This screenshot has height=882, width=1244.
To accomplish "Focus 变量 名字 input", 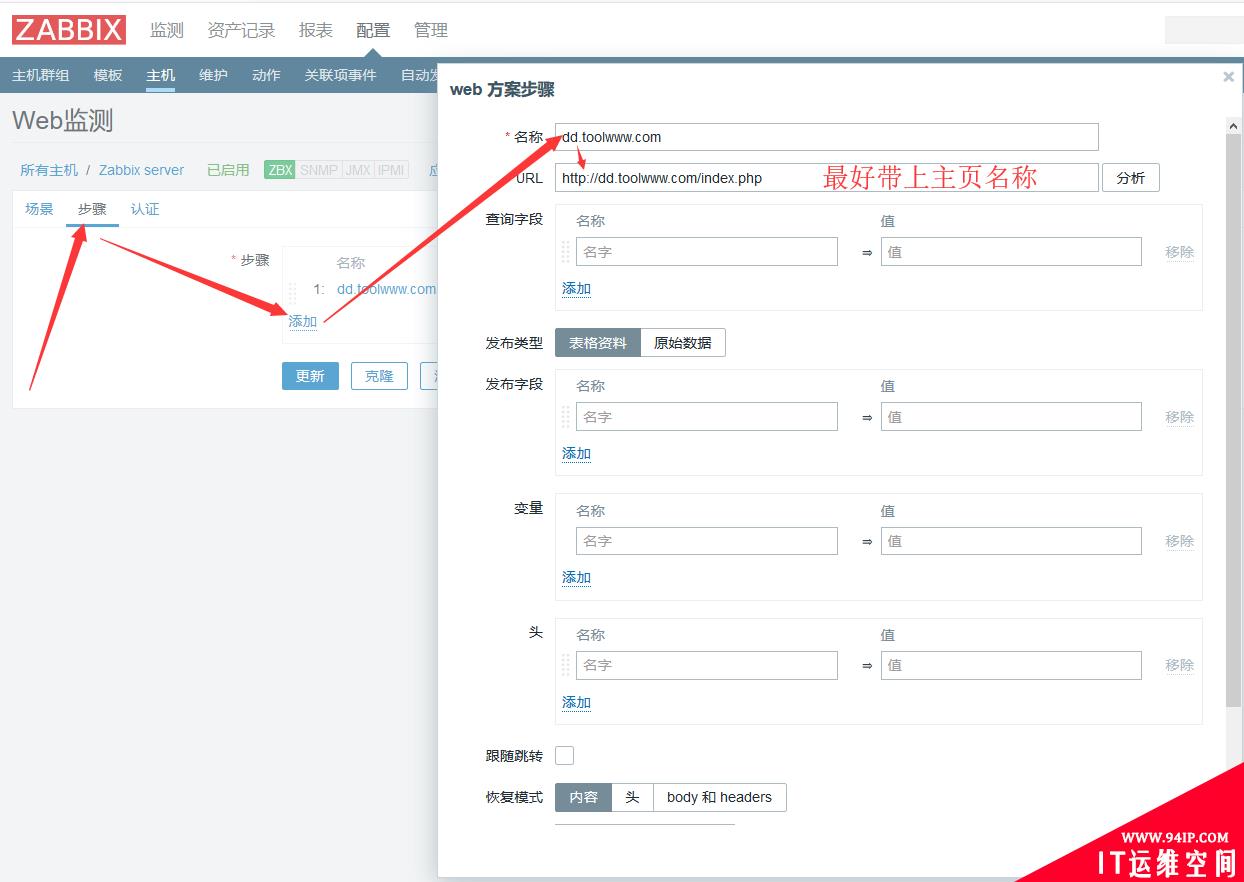I will coord(707,541).
